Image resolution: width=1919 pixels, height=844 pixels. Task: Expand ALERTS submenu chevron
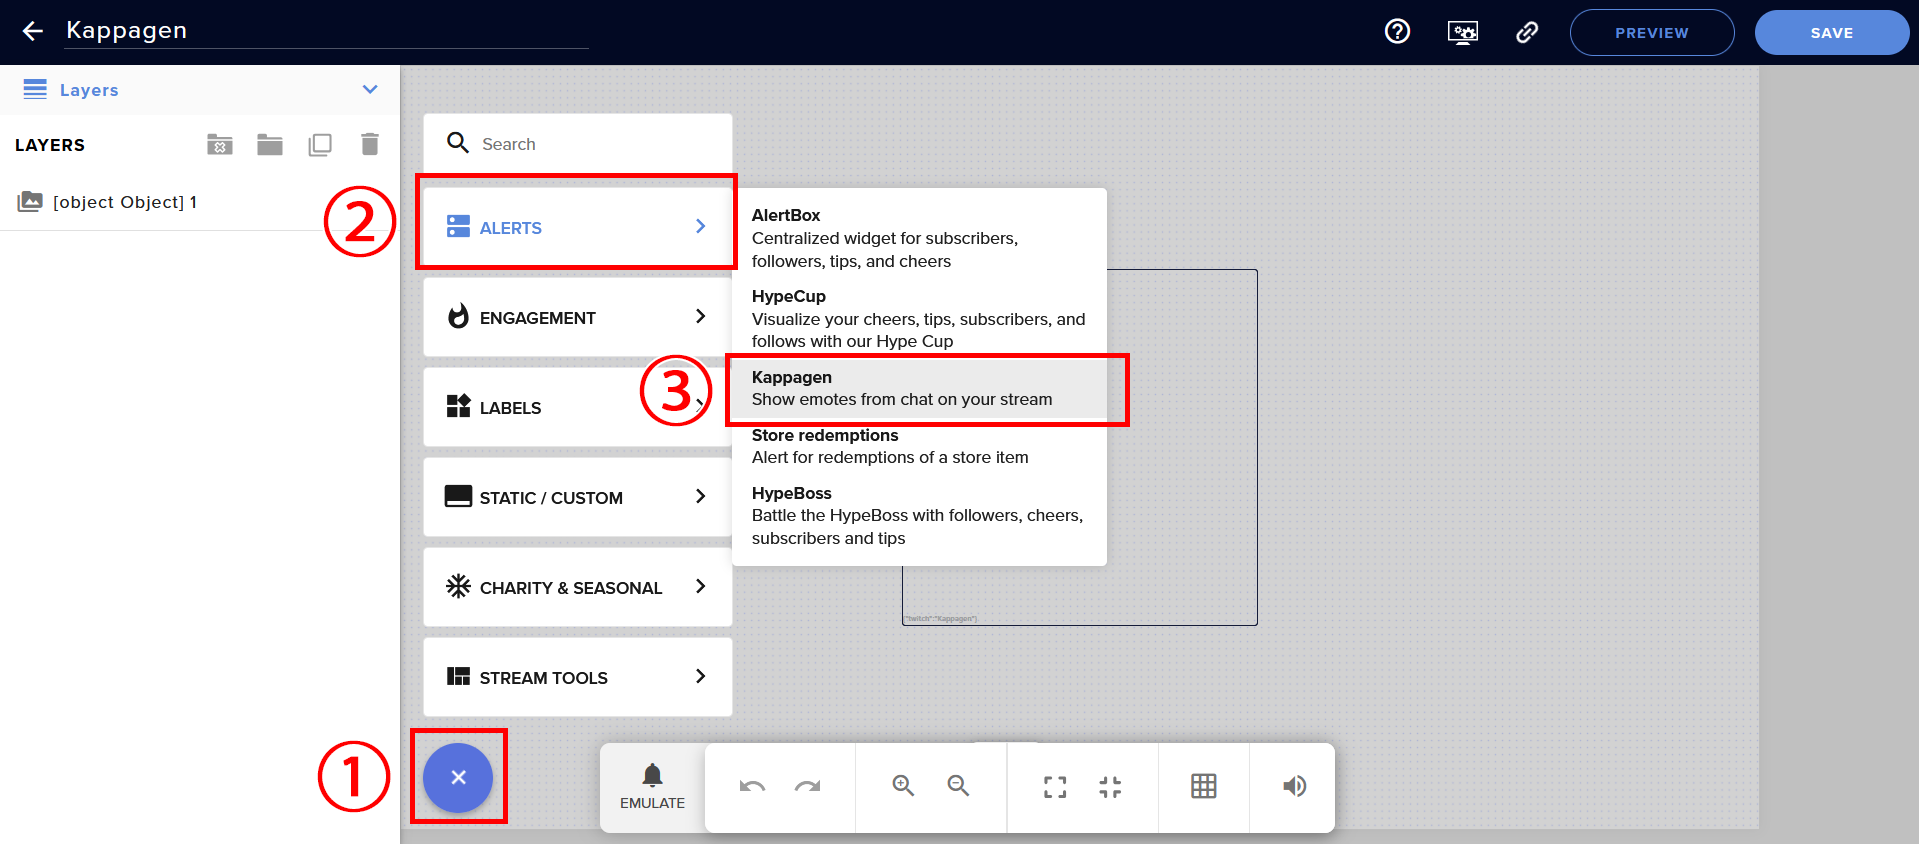700,227
